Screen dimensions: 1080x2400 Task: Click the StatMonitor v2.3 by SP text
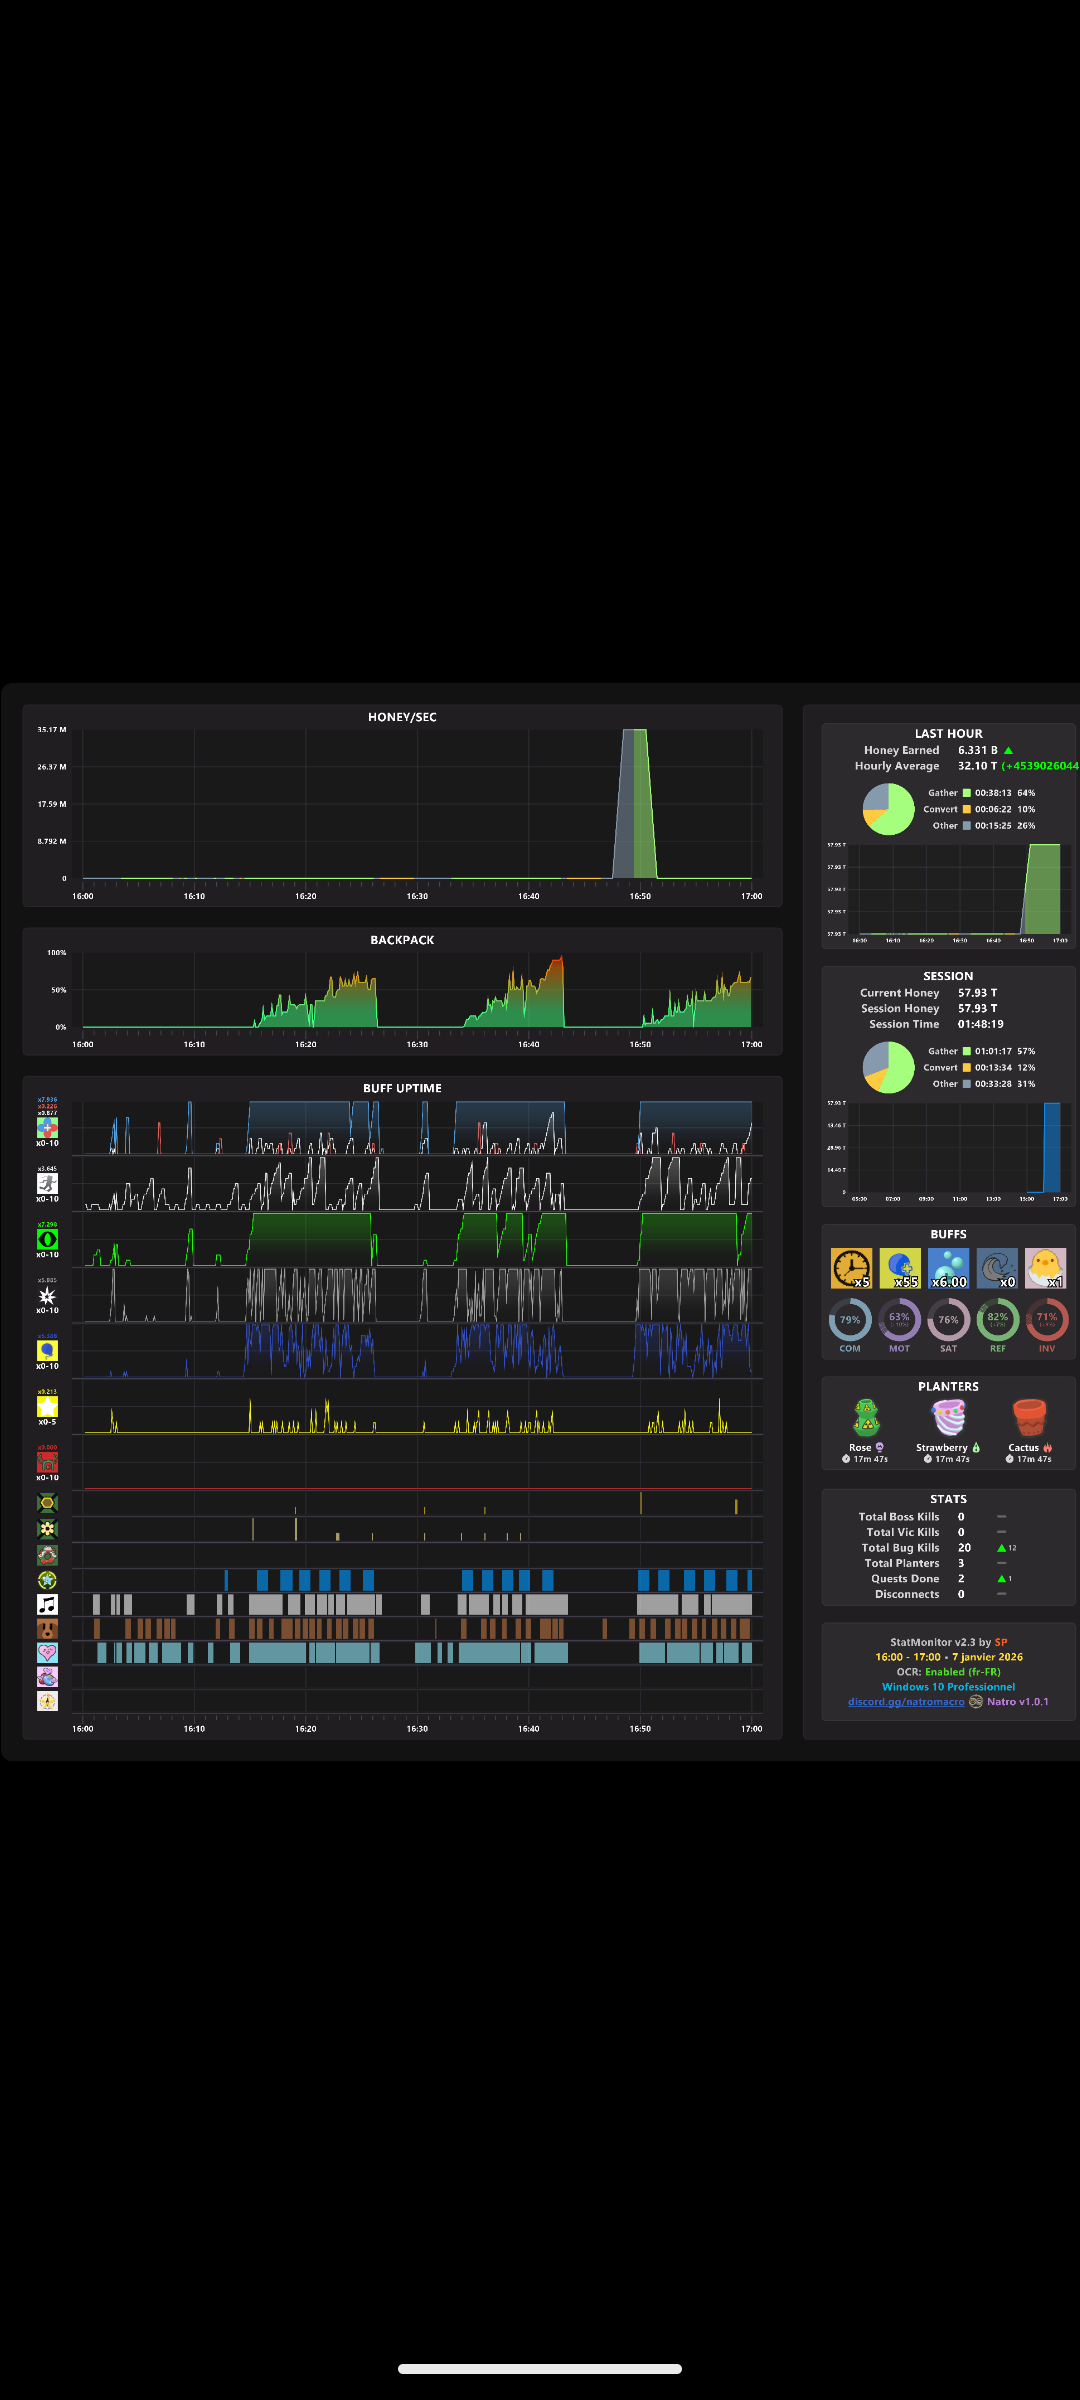click(948, 1642)
